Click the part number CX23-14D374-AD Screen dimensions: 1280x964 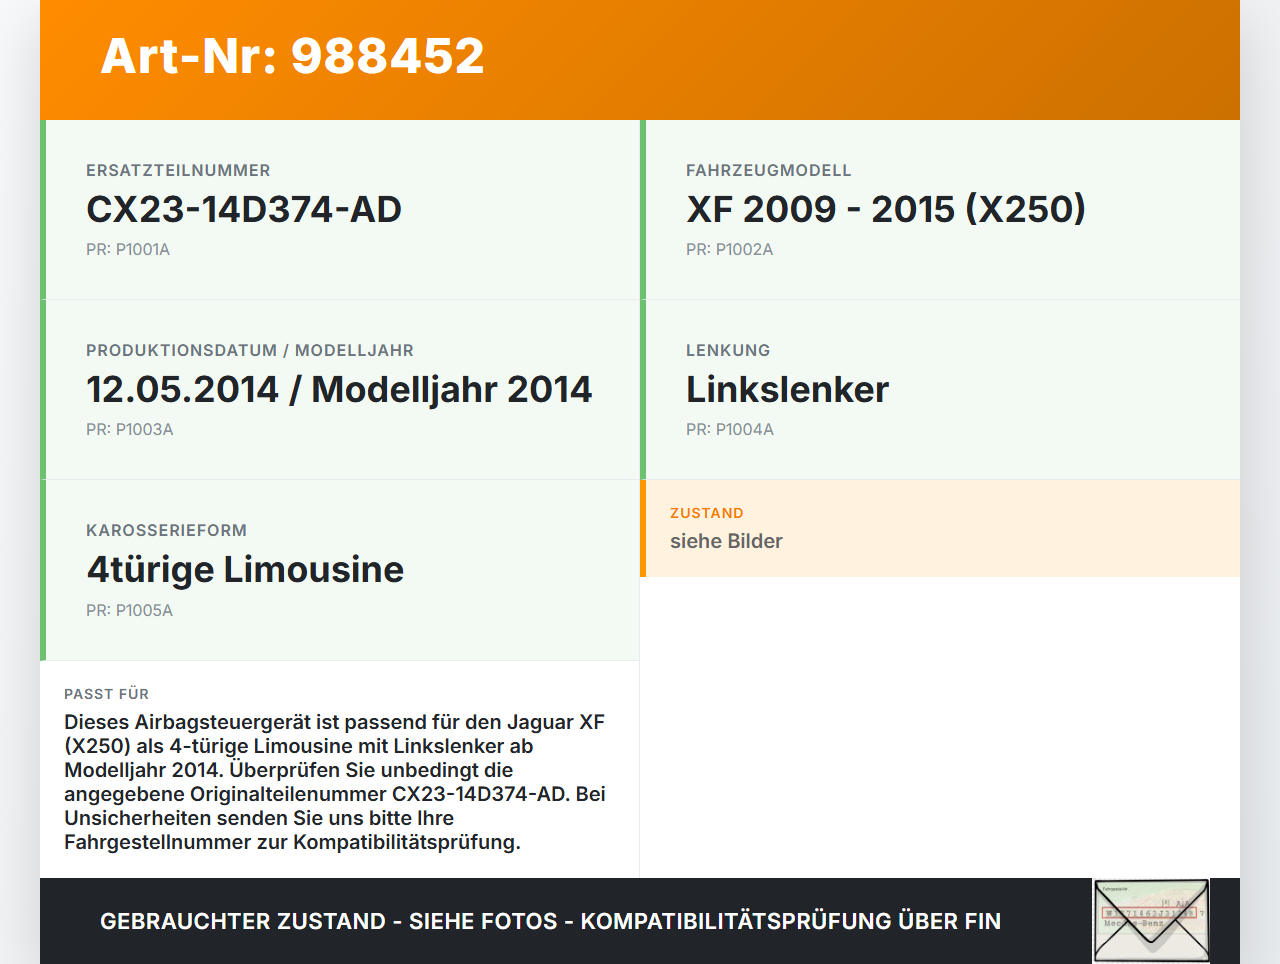point(244,210)
